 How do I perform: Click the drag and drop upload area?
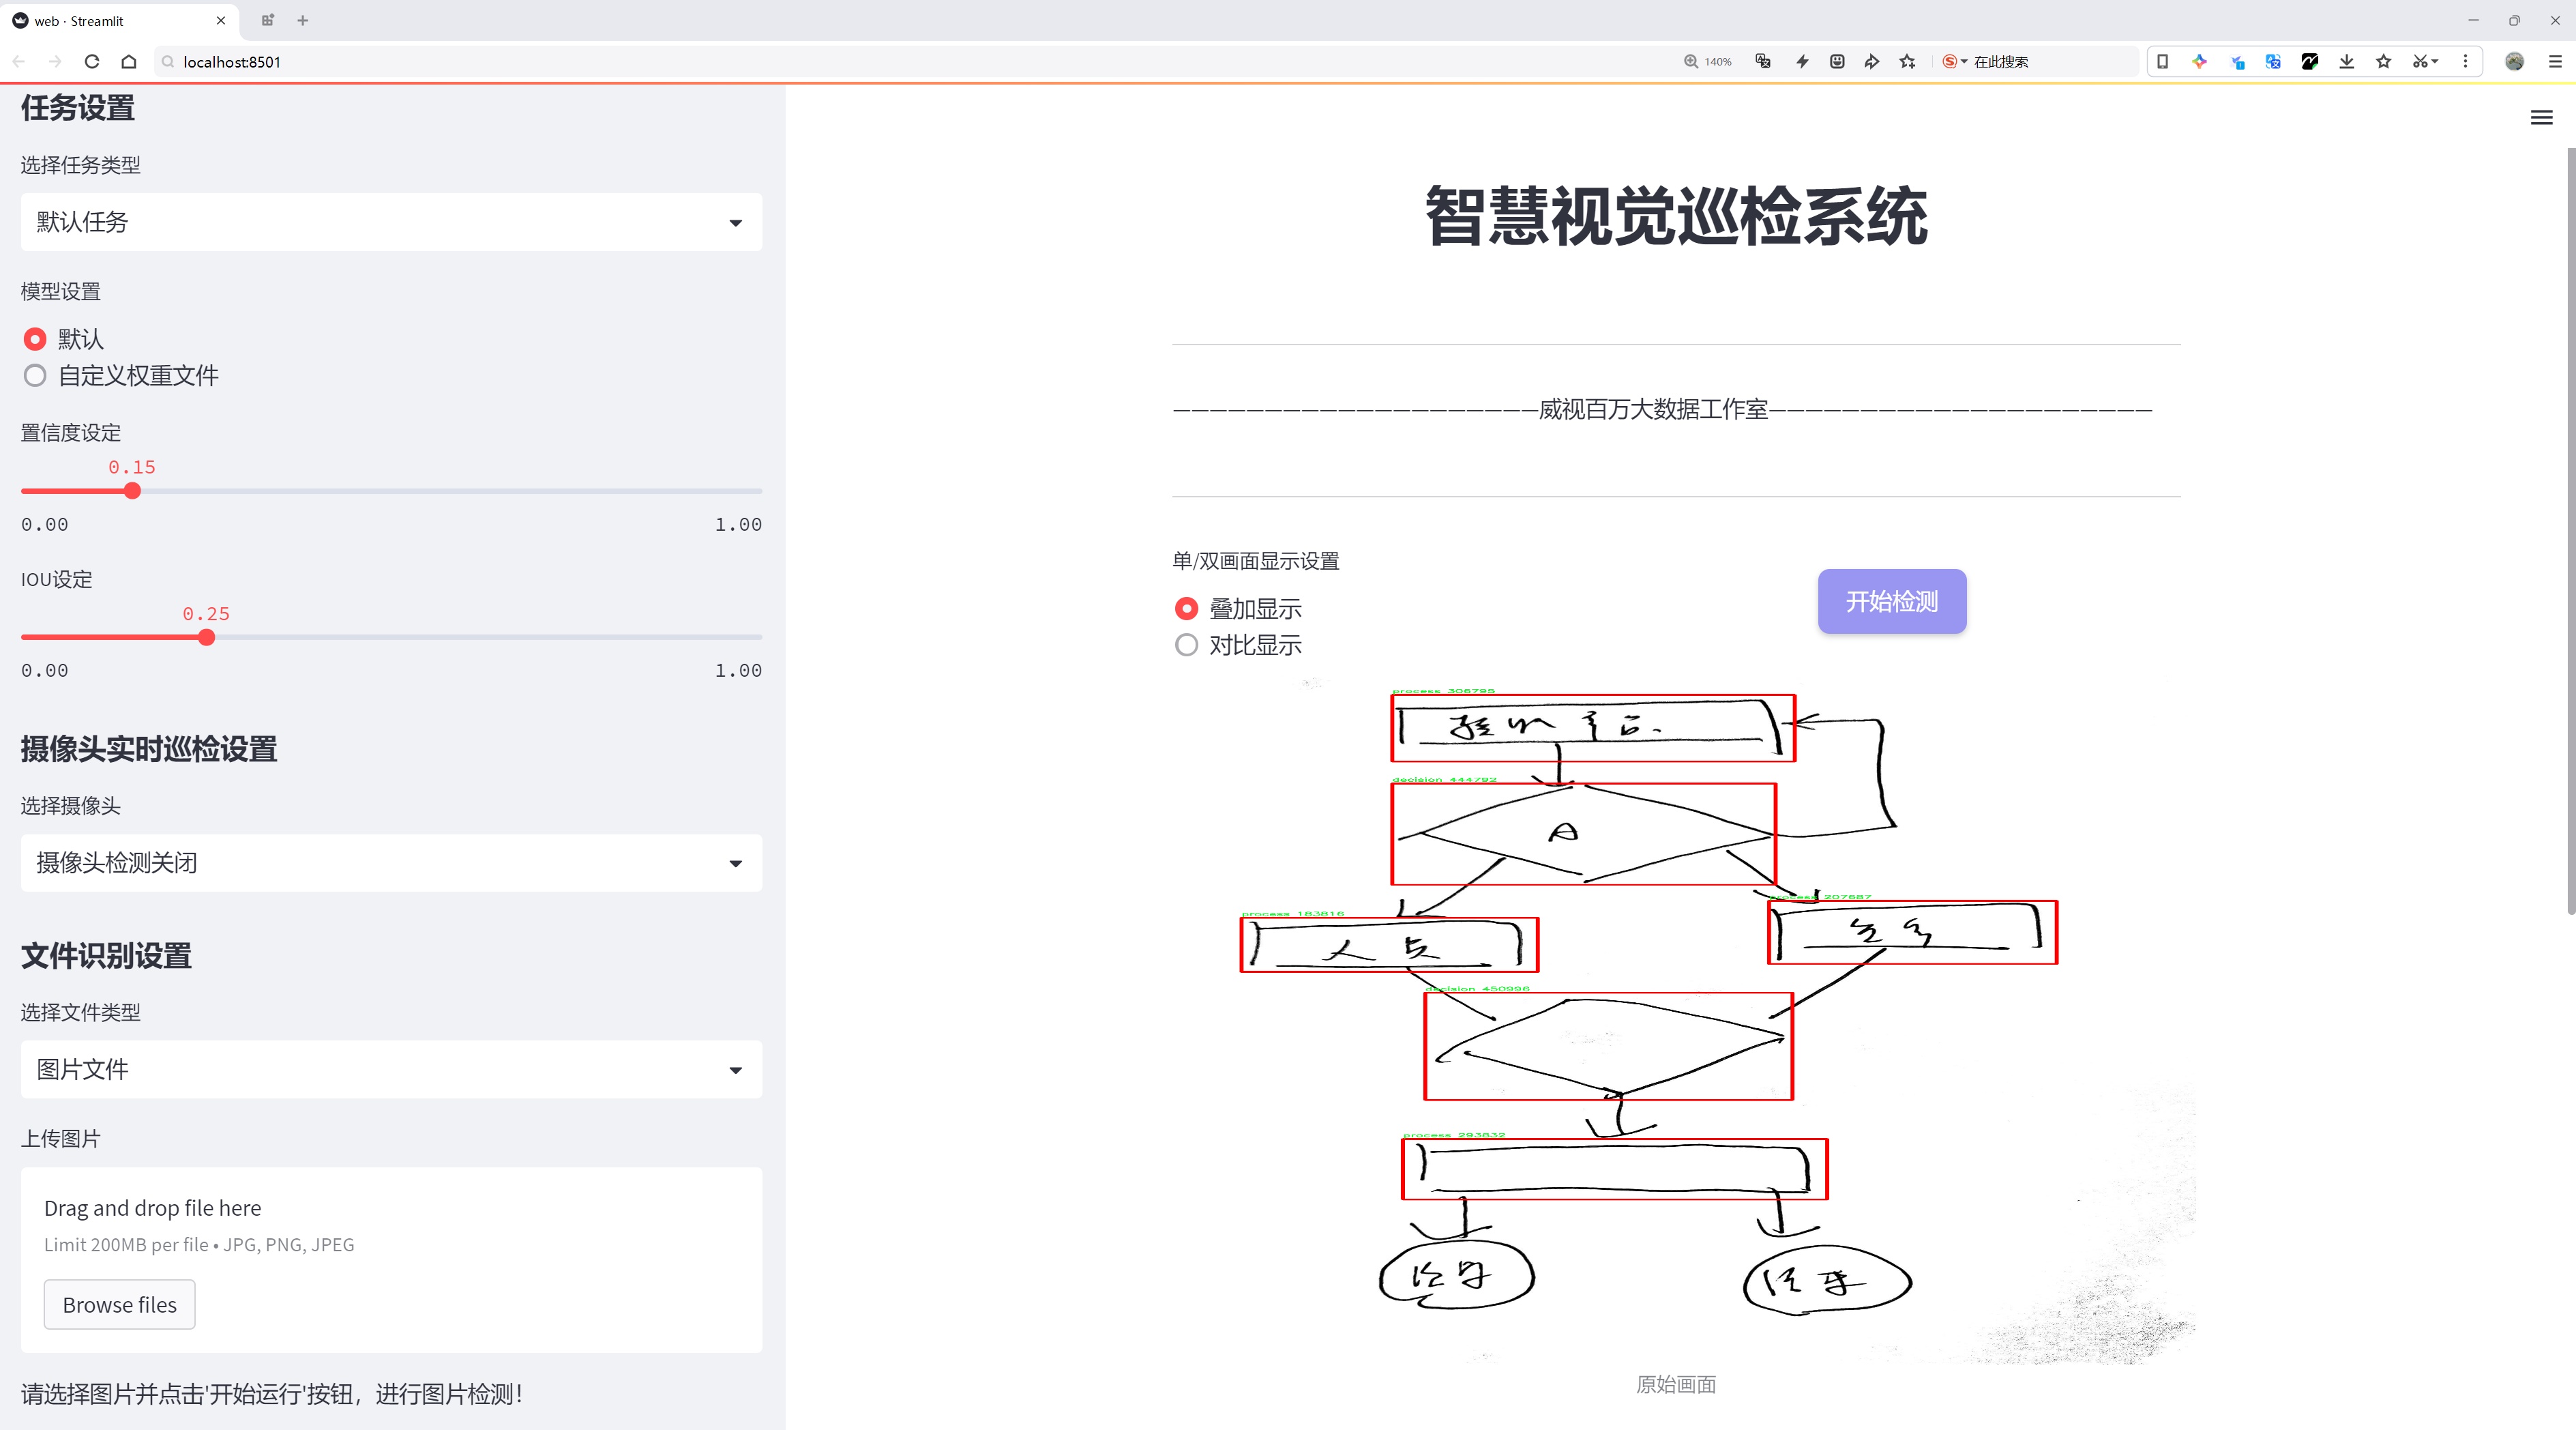pyautogui.click(x=391, y=1260)
